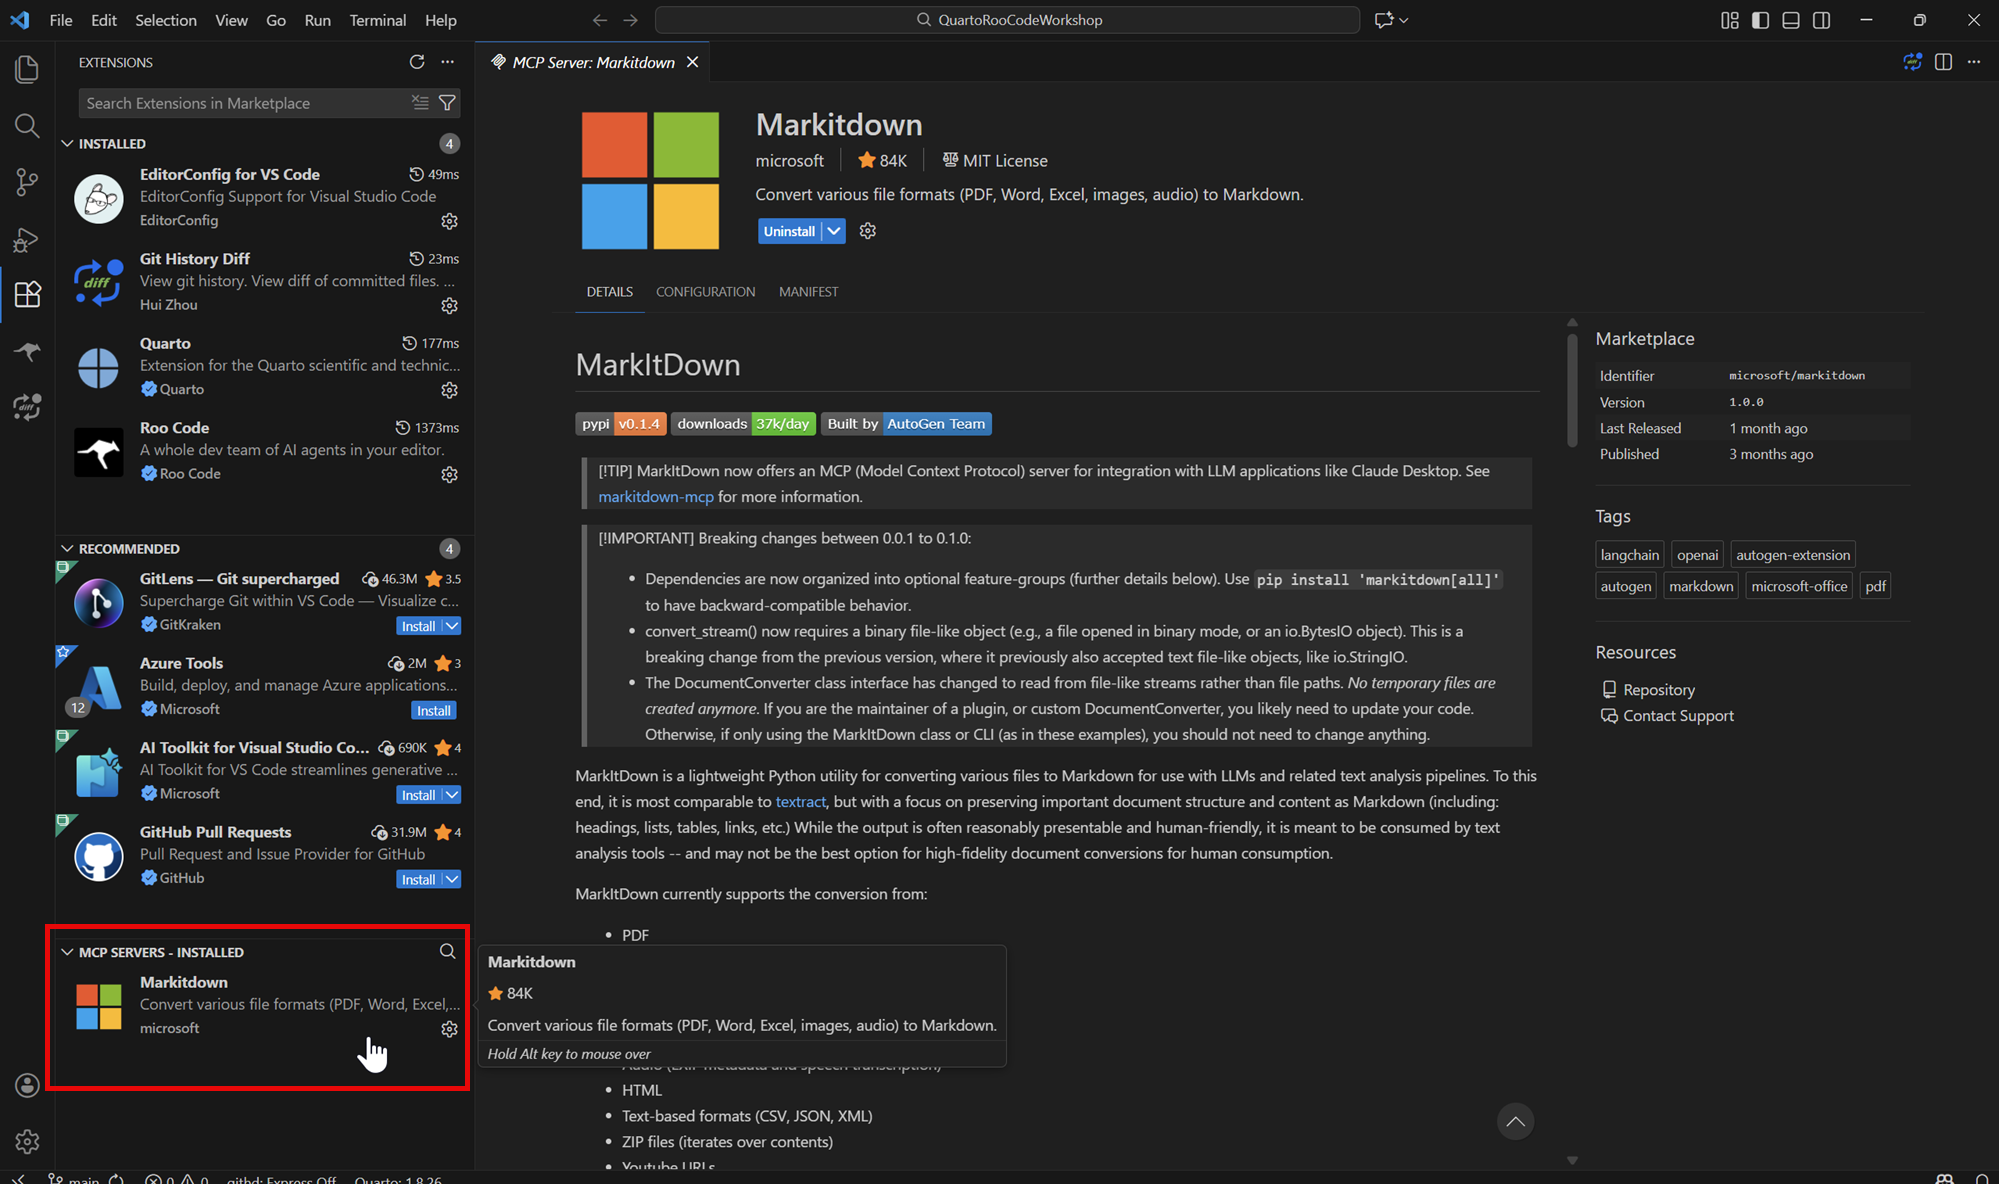Viewport: 2000px width, 1184px height.
Task: Open GitLens Install dropdown arrow
Action: [452, 626]
